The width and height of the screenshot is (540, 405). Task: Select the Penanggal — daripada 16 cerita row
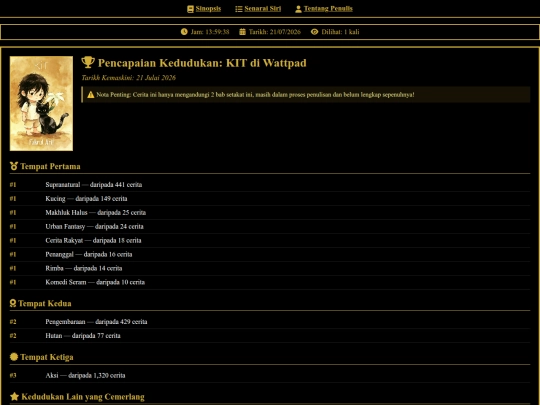click(270, 254)
